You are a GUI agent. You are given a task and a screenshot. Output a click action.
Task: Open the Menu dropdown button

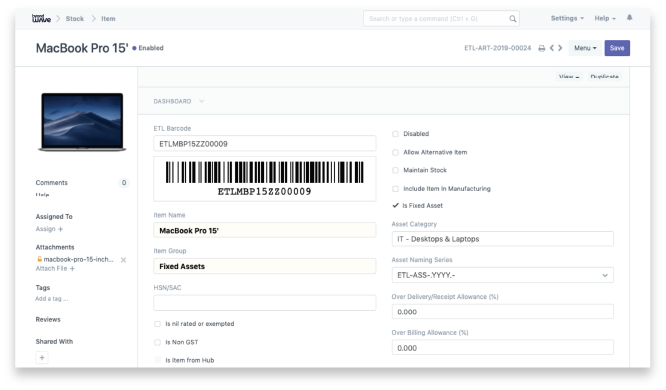click(x=585, y=48)
